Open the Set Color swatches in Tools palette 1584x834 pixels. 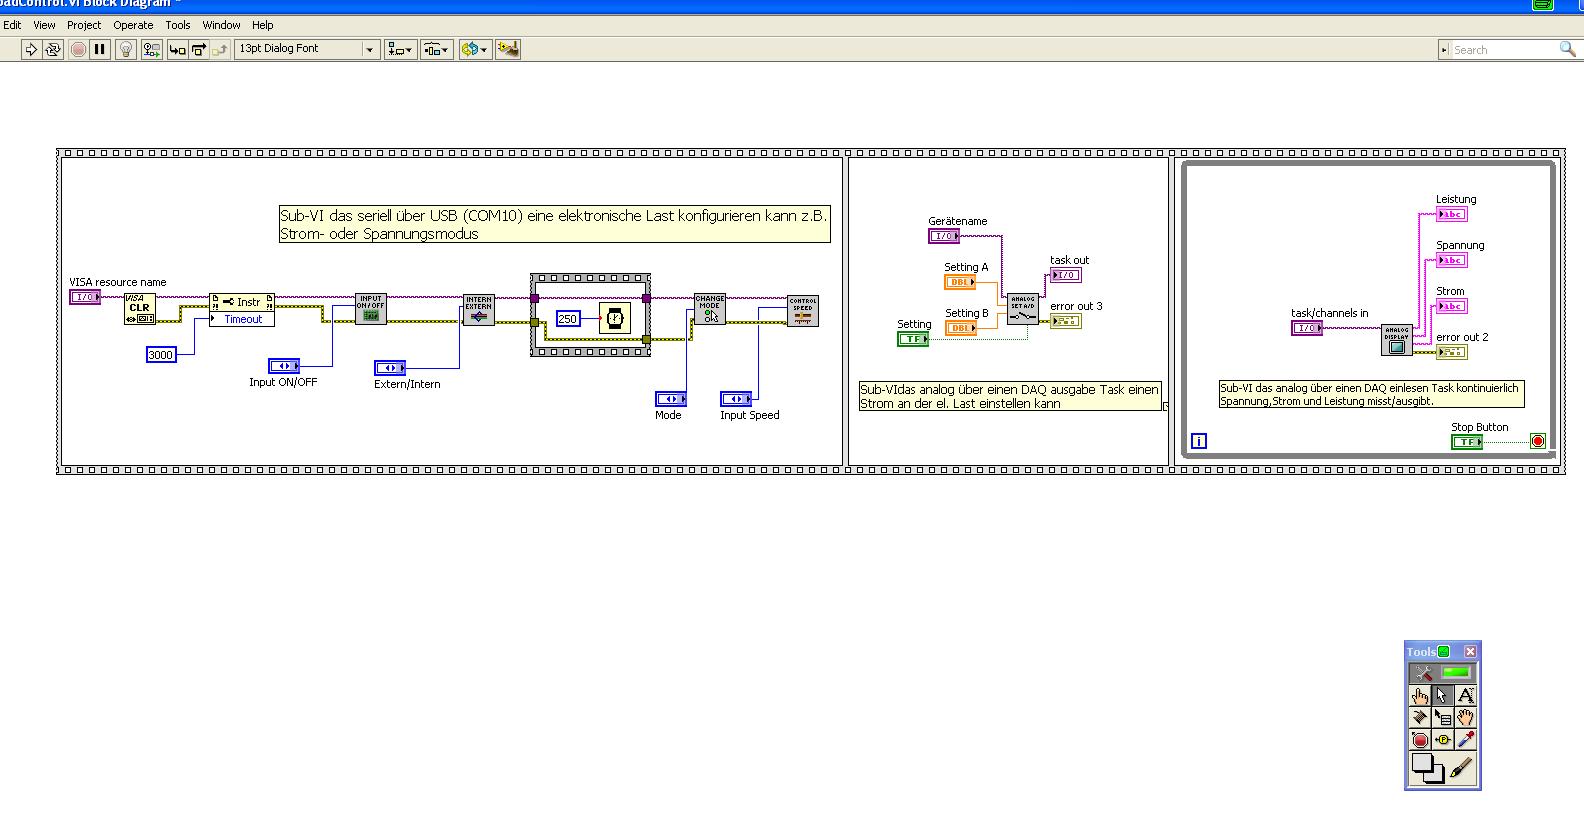[1427, 768]
